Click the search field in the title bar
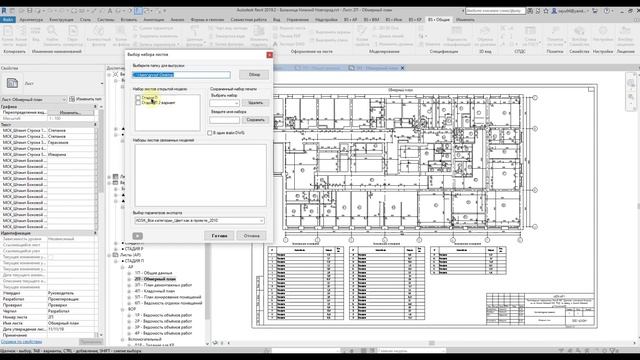This screenshot has height=360, width=640. point(495,11)
